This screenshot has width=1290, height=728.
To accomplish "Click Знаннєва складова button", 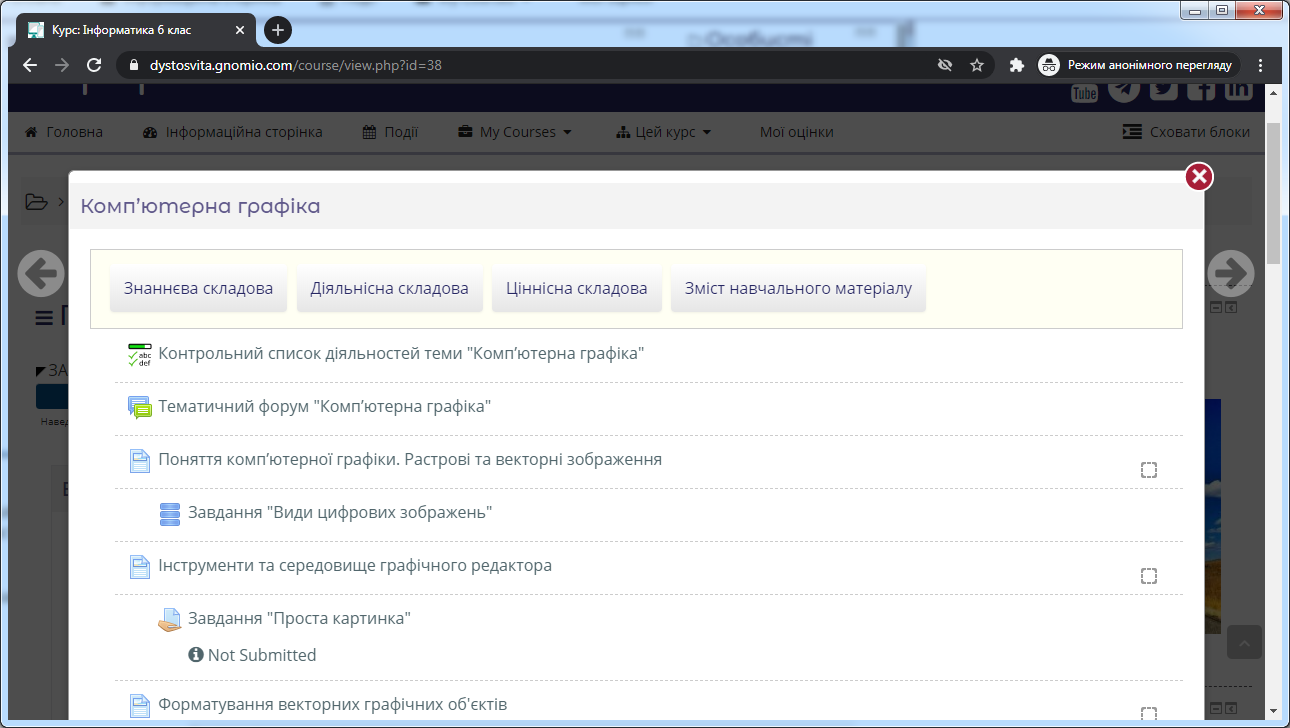I will click(198, 289).
